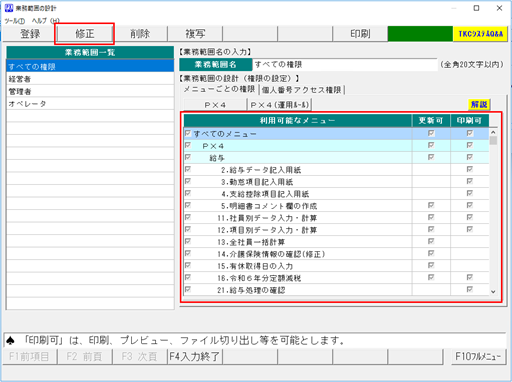Maximize the 業務範囲の設計 window
512x382 pixels.
(477, 8)
